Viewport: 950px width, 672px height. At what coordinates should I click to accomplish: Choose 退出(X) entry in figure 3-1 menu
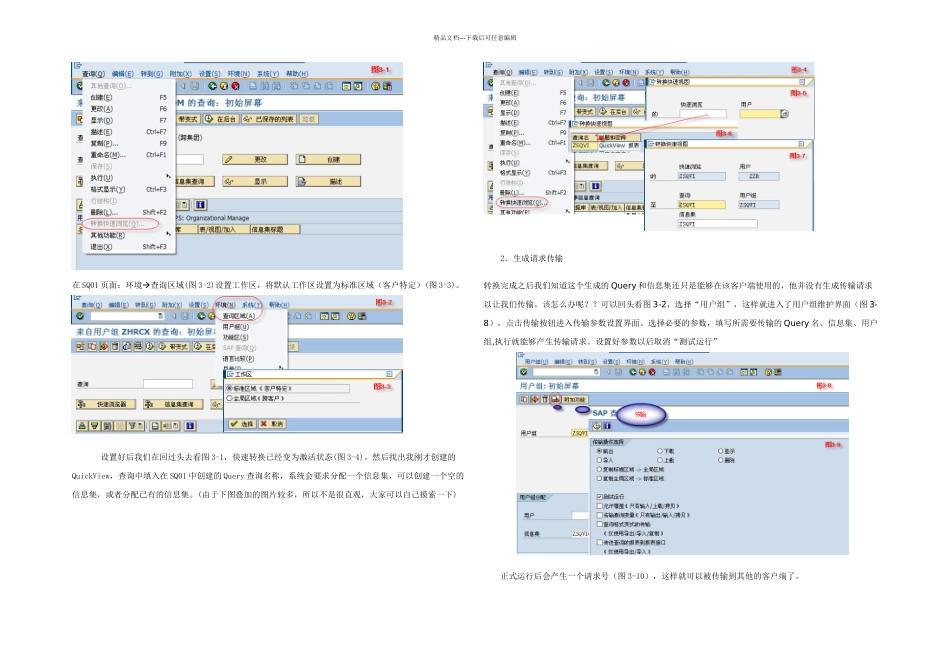pyautogui.click(x=128, y=247)
